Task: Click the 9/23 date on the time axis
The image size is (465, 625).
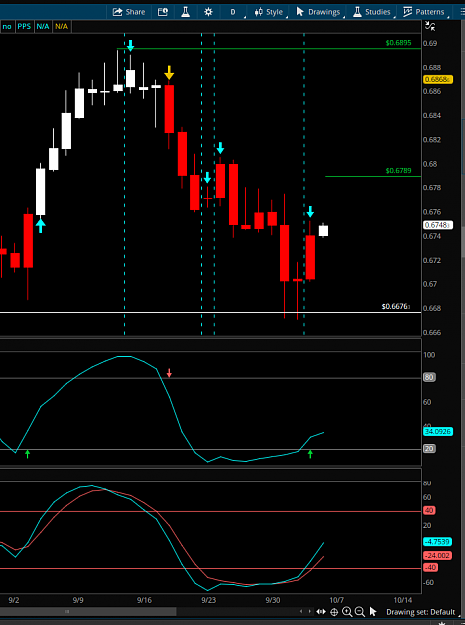Action: click(x=208, y=599)
